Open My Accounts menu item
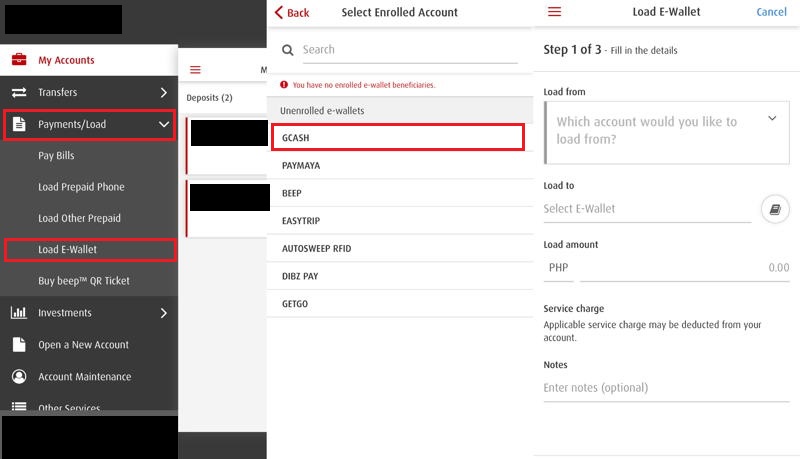Image resolution: width=800 pixels, height=459 pixels. click(89, 60)
